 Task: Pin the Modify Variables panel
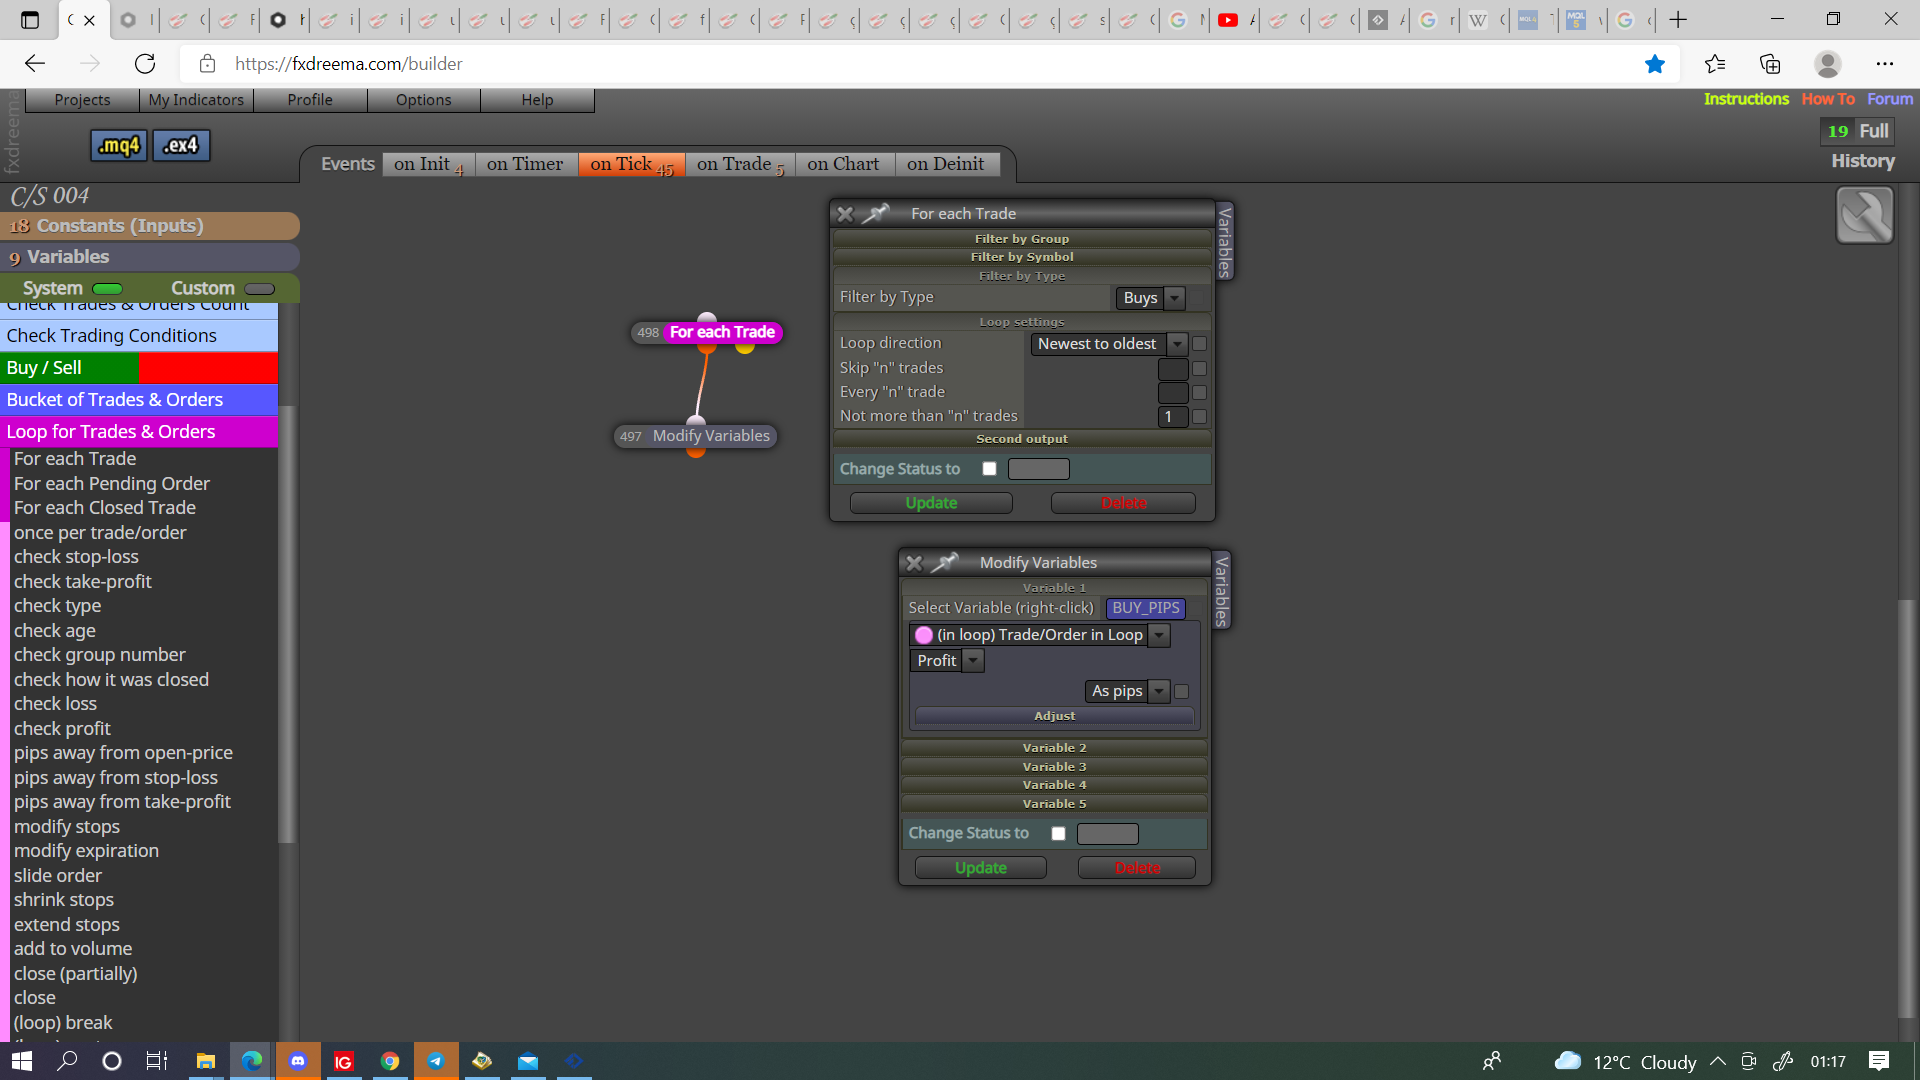point(945,563)
